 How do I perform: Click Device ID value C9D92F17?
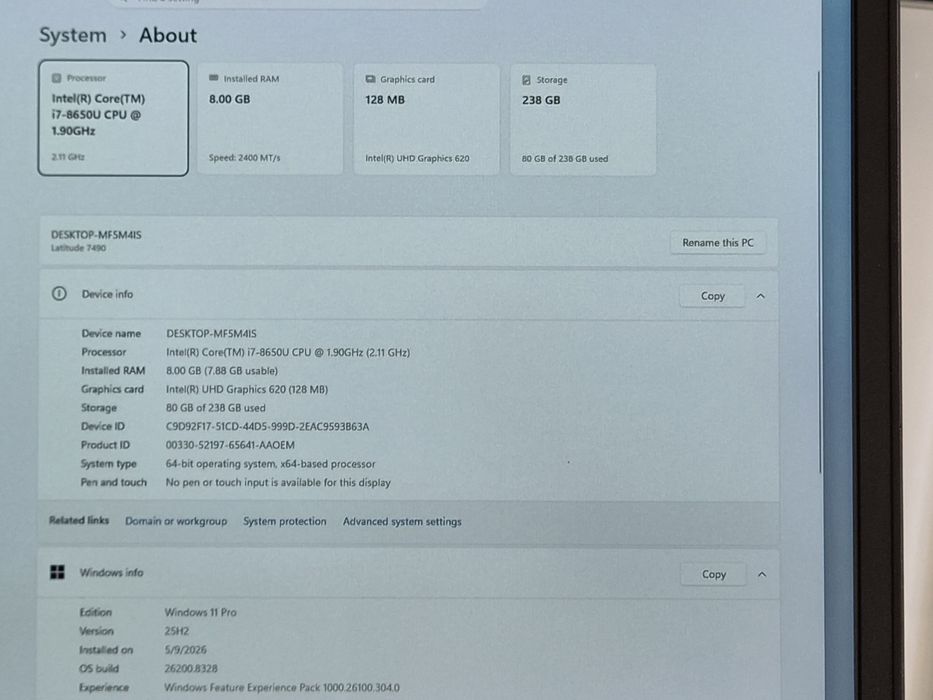(x=267, y=426)
